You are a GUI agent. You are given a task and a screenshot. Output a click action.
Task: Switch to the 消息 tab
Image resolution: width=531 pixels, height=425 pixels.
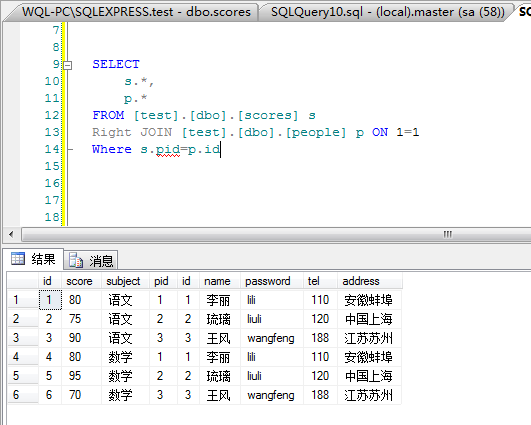[91, 260]
